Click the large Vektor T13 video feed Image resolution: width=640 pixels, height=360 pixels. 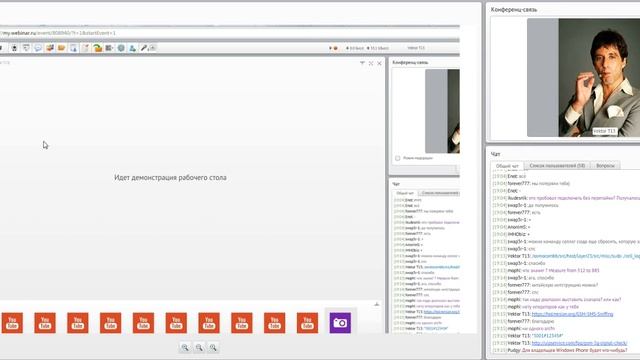(584, 78)
